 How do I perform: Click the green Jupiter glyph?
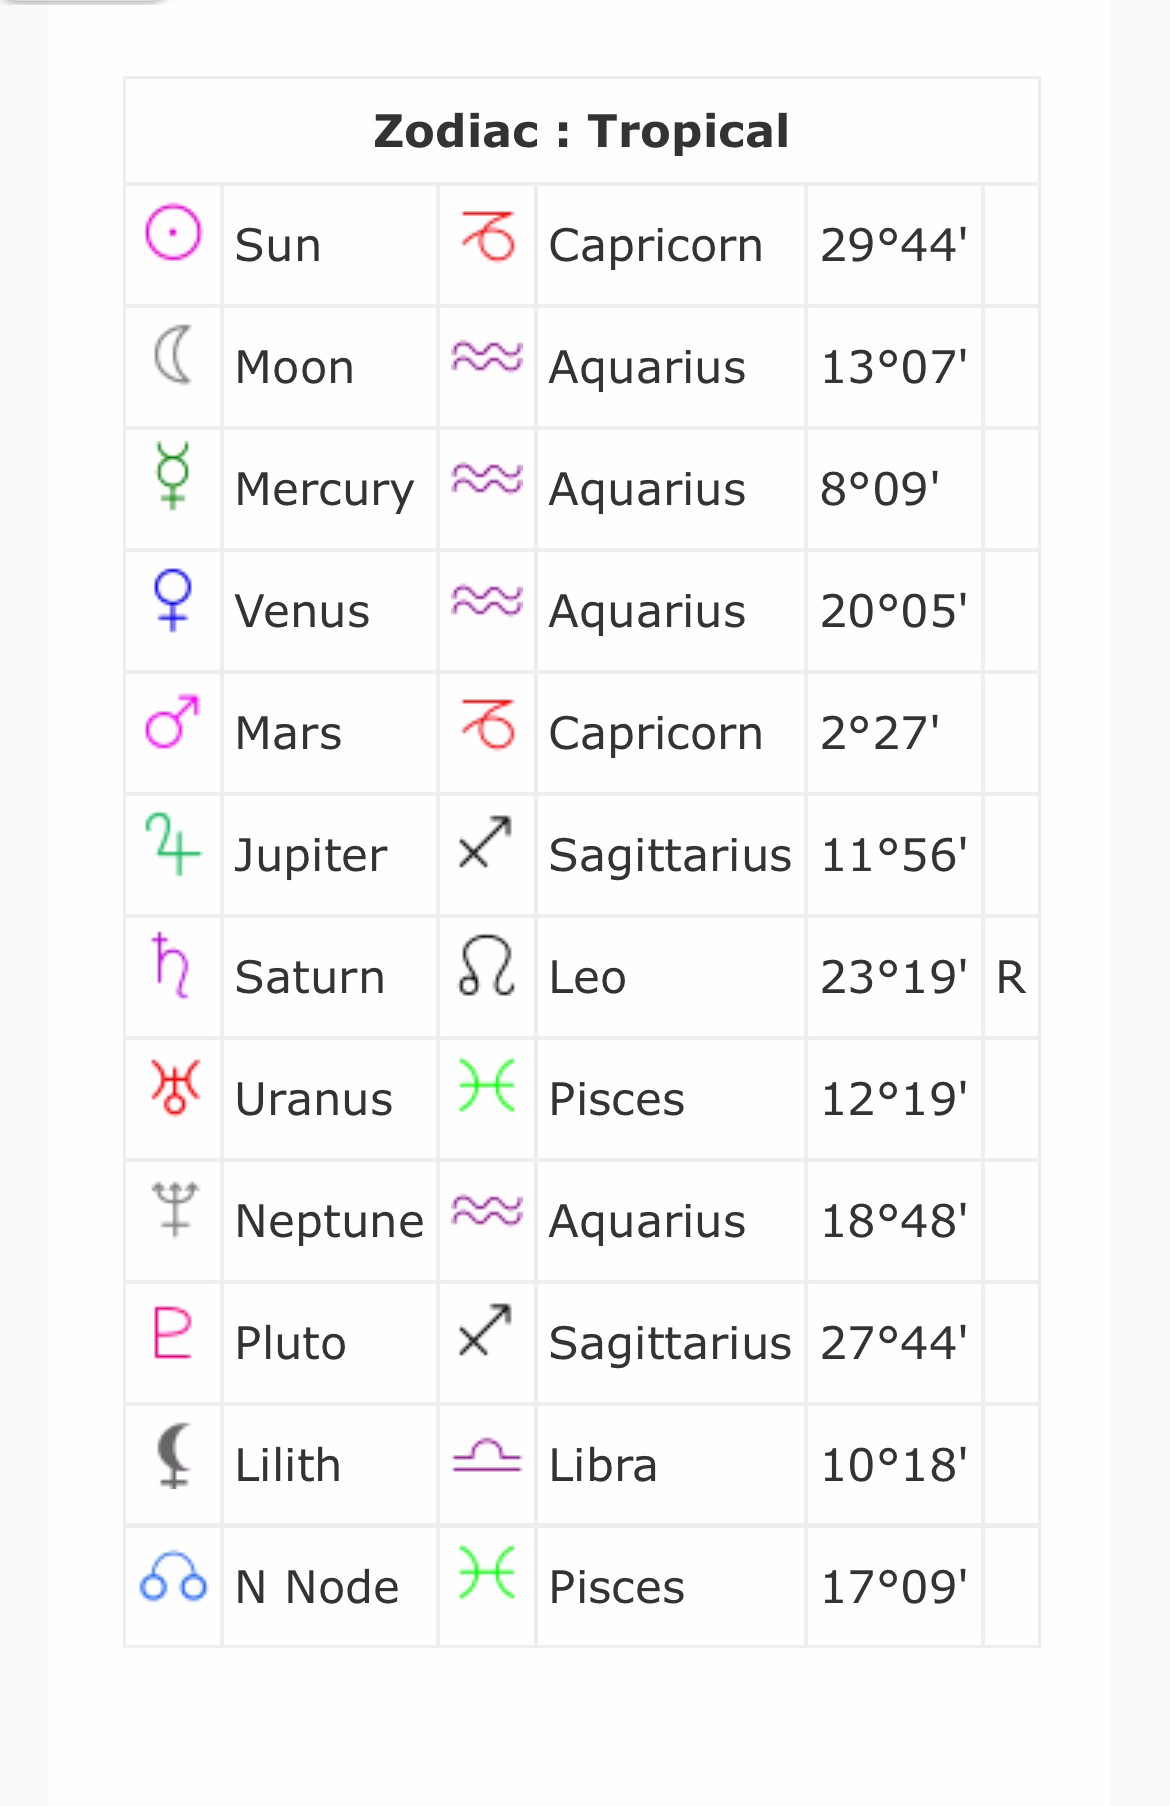coord(173,843)
